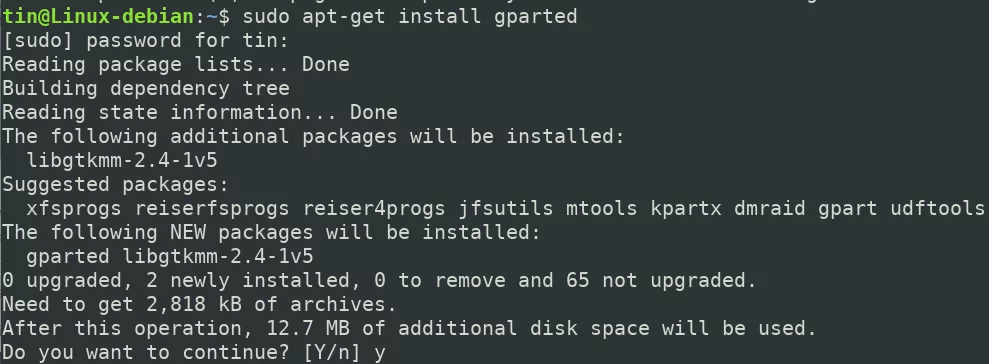This screenshot has width=989, height=364.
Task: Click the jfsutils package name
Action: tap(506, 208)
